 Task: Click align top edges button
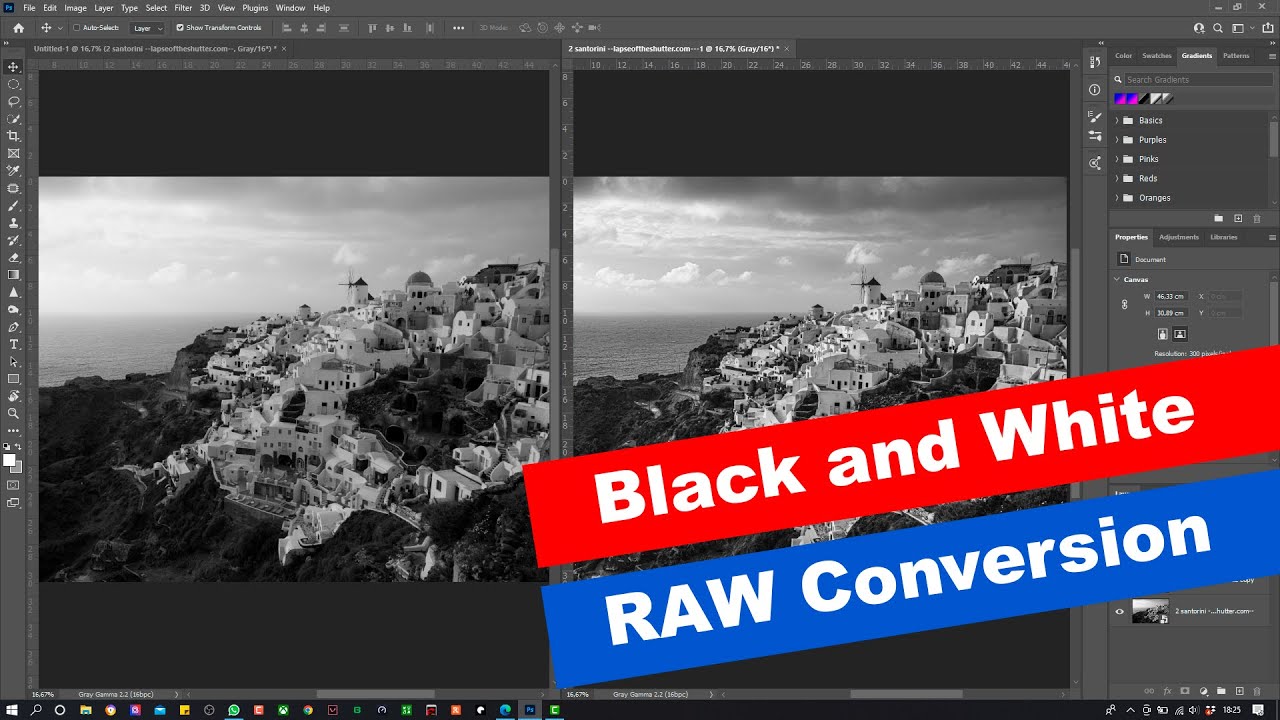(374, 28)
